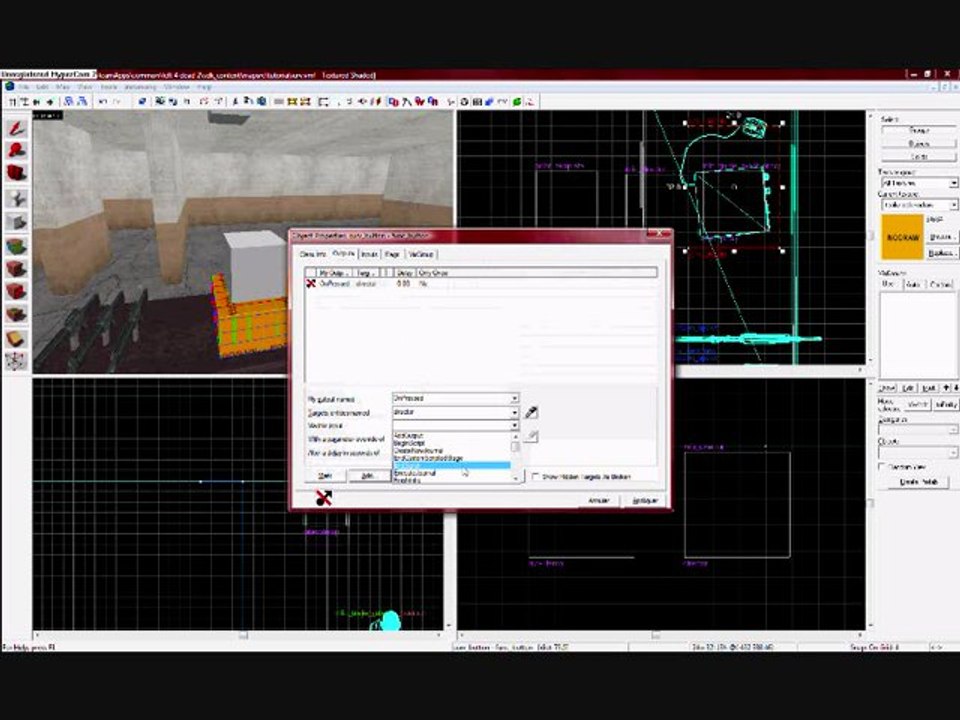Toggle the Random yaw checkbox

point(882,467)
